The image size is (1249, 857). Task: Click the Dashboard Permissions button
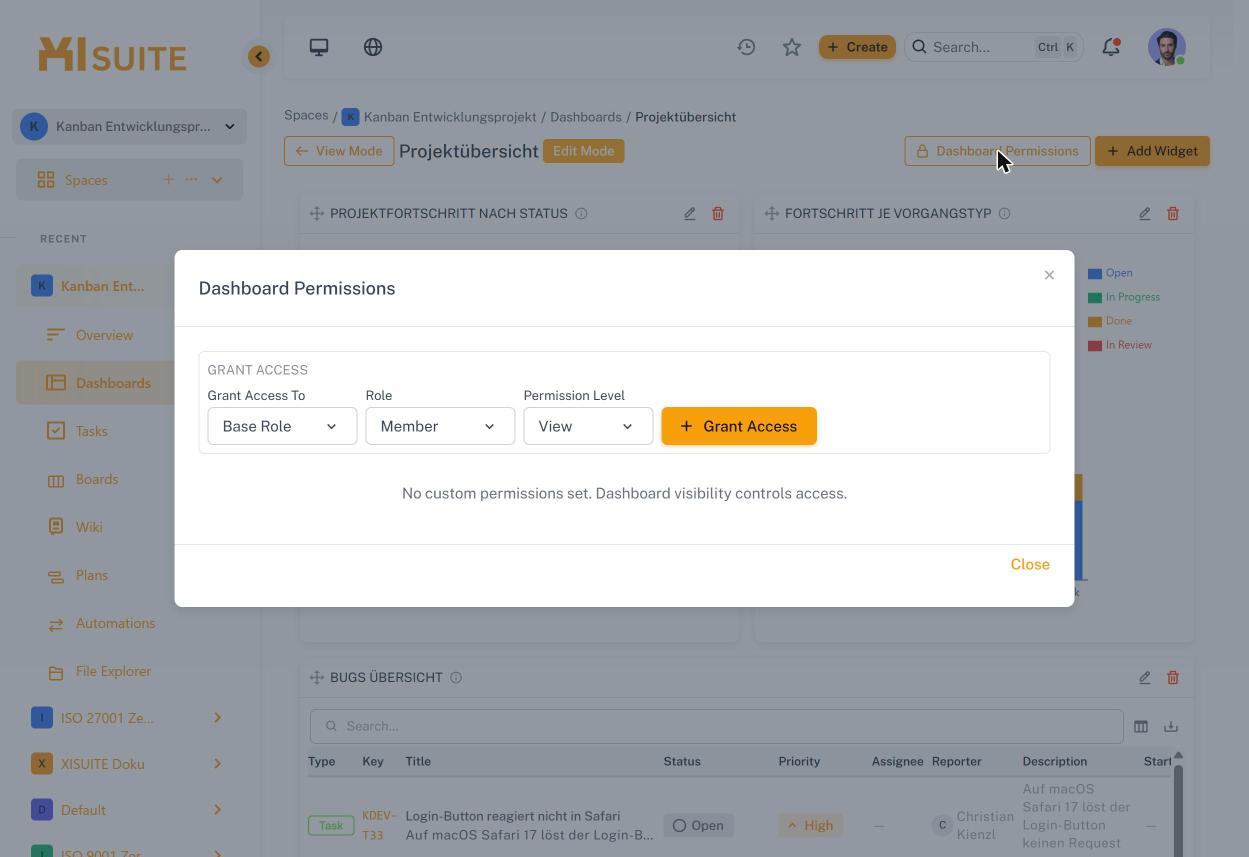click(x=997, y=151)
